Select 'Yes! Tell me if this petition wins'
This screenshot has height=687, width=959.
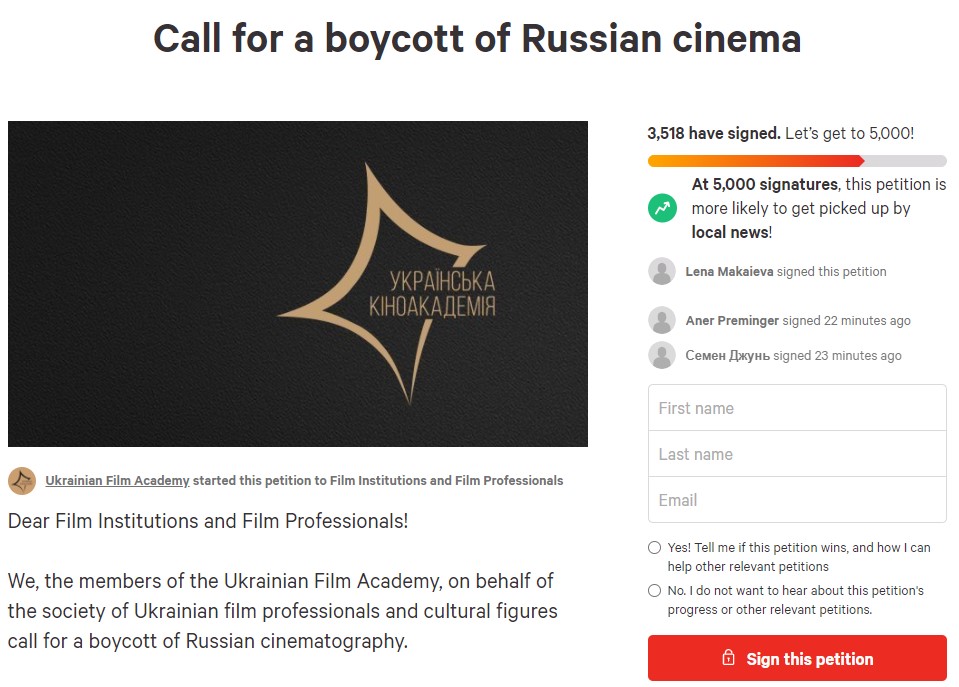tap(654, 548)
